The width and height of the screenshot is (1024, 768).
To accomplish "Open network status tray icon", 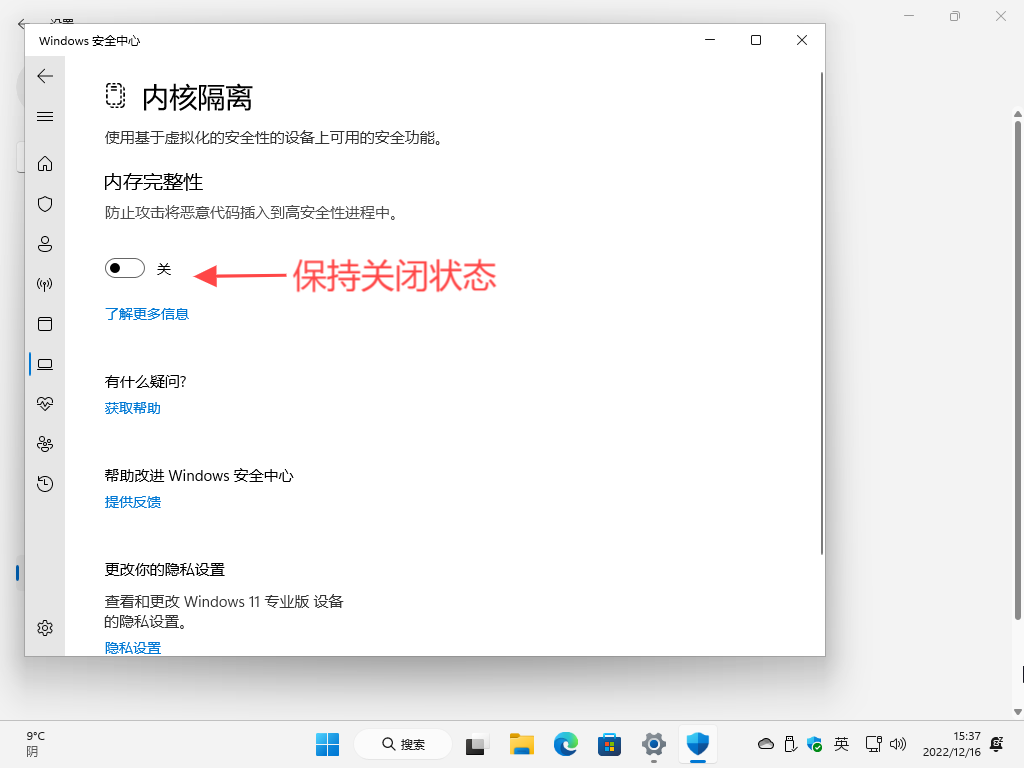I will [x=873, y=744].
